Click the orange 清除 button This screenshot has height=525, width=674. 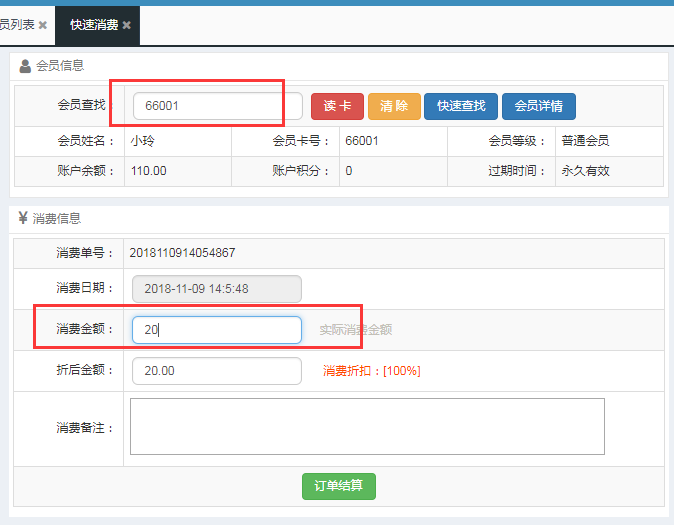coord(394,106)
